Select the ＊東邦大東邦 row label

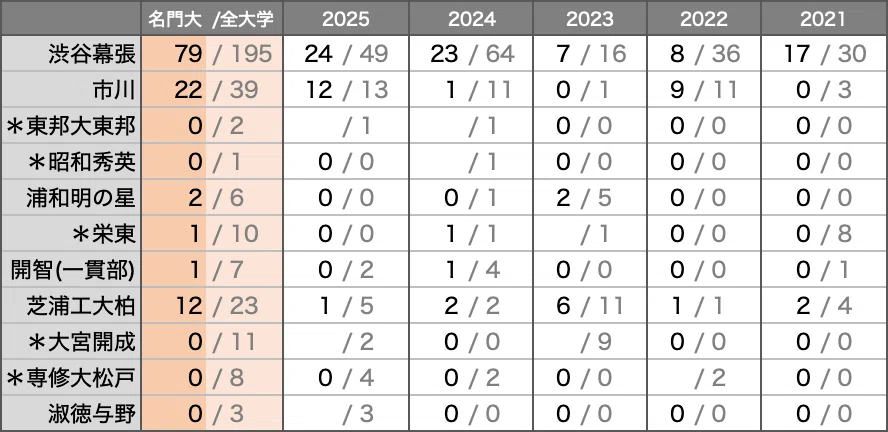click(71, 126)
